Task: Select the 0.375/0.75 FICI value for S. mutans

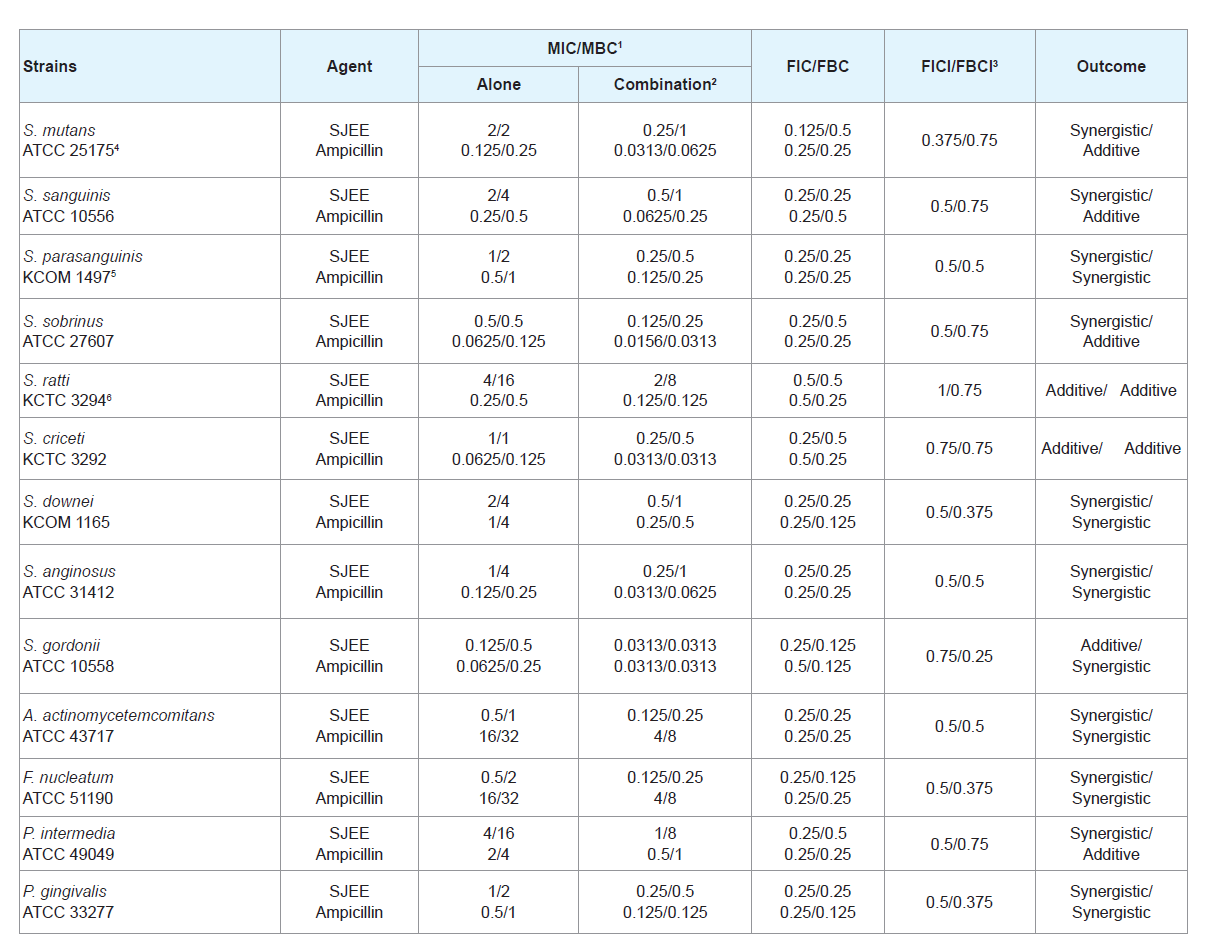Action: click(x=960, y=140)
